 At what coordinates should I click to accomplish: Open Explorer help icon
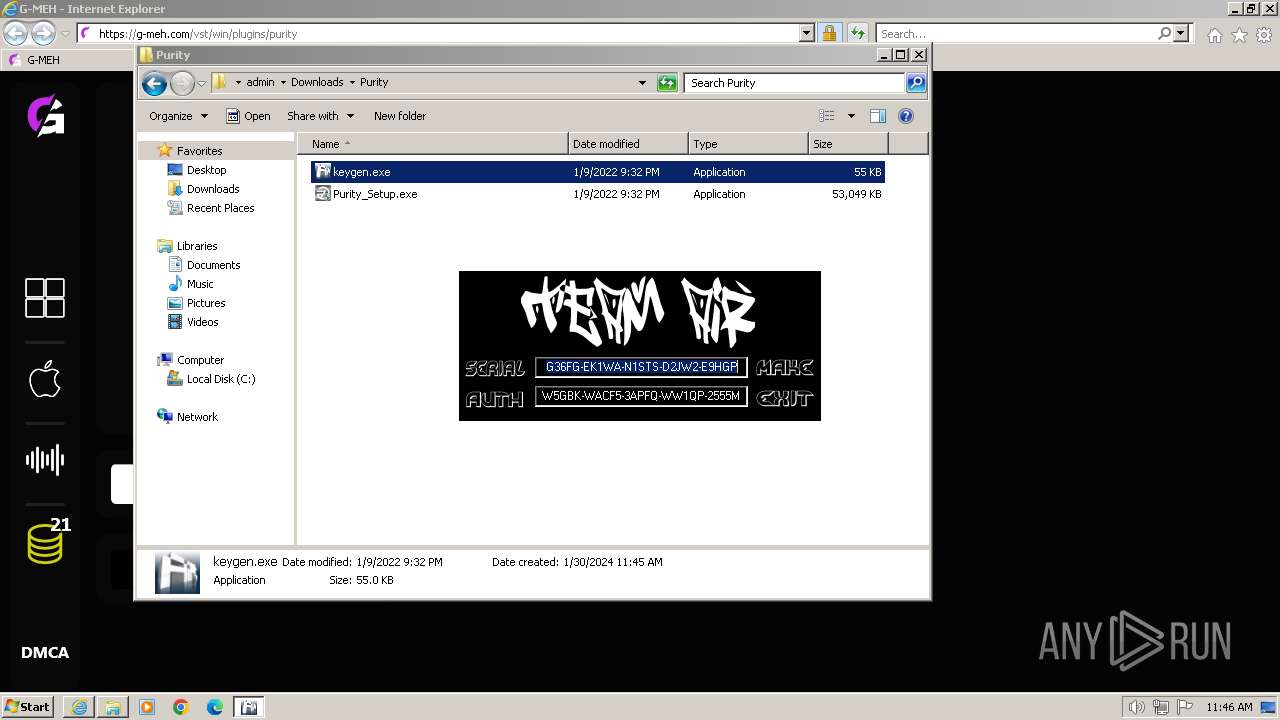[x=906, y=116]
